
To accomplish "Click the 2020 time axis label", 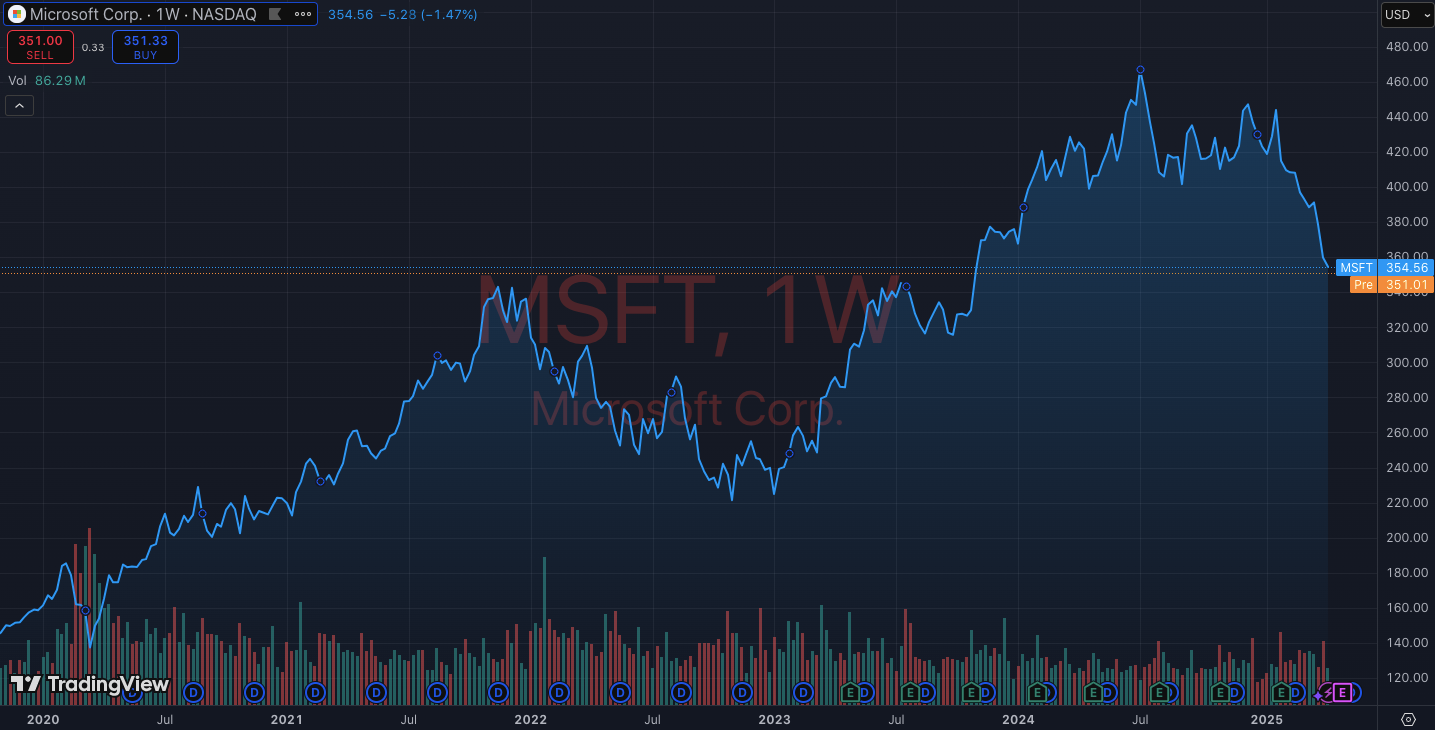I will (x=43, y=719).
